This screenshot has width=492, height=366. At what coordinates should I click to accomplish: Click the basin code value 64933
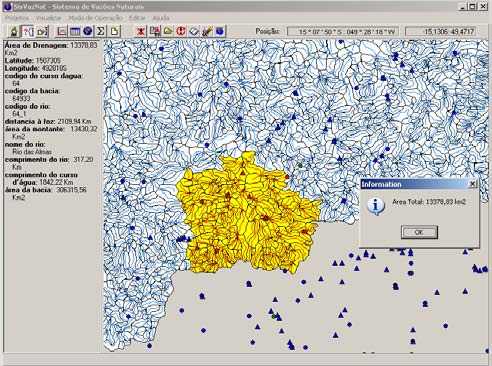click(x=21, y=99)
